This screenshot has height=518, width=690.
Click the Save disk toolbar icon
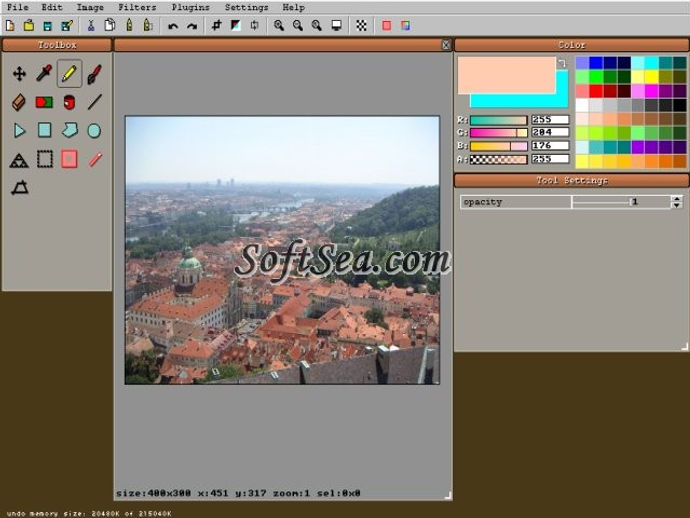click(48, 26)
